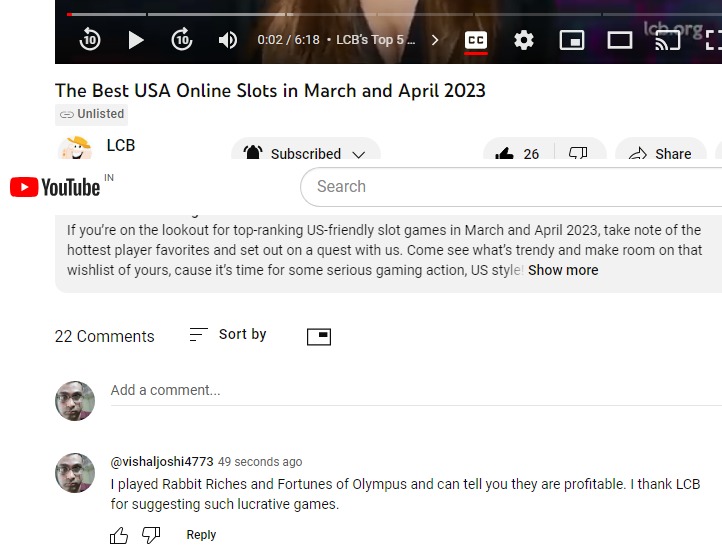Go to YouTube home via logo
The width and height of the screenshot is (722, 550).
click(x=55, y=187)
